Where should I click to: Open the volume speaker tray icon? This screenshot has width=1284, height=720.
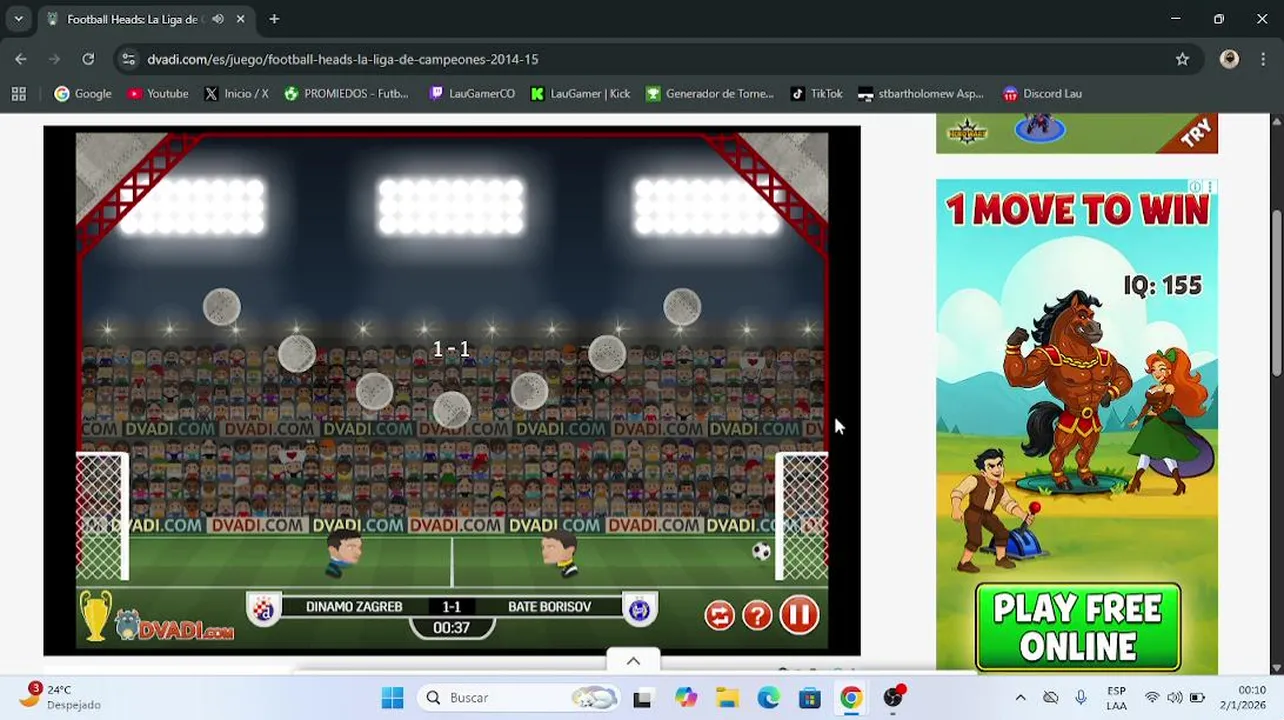tap(1175, 697)
